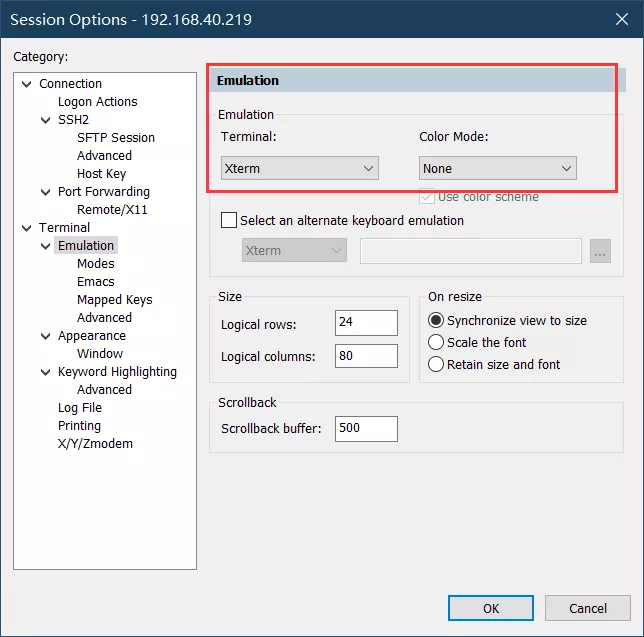Select X/Y/Zmodem in the tree

click(x=95, y=444)
